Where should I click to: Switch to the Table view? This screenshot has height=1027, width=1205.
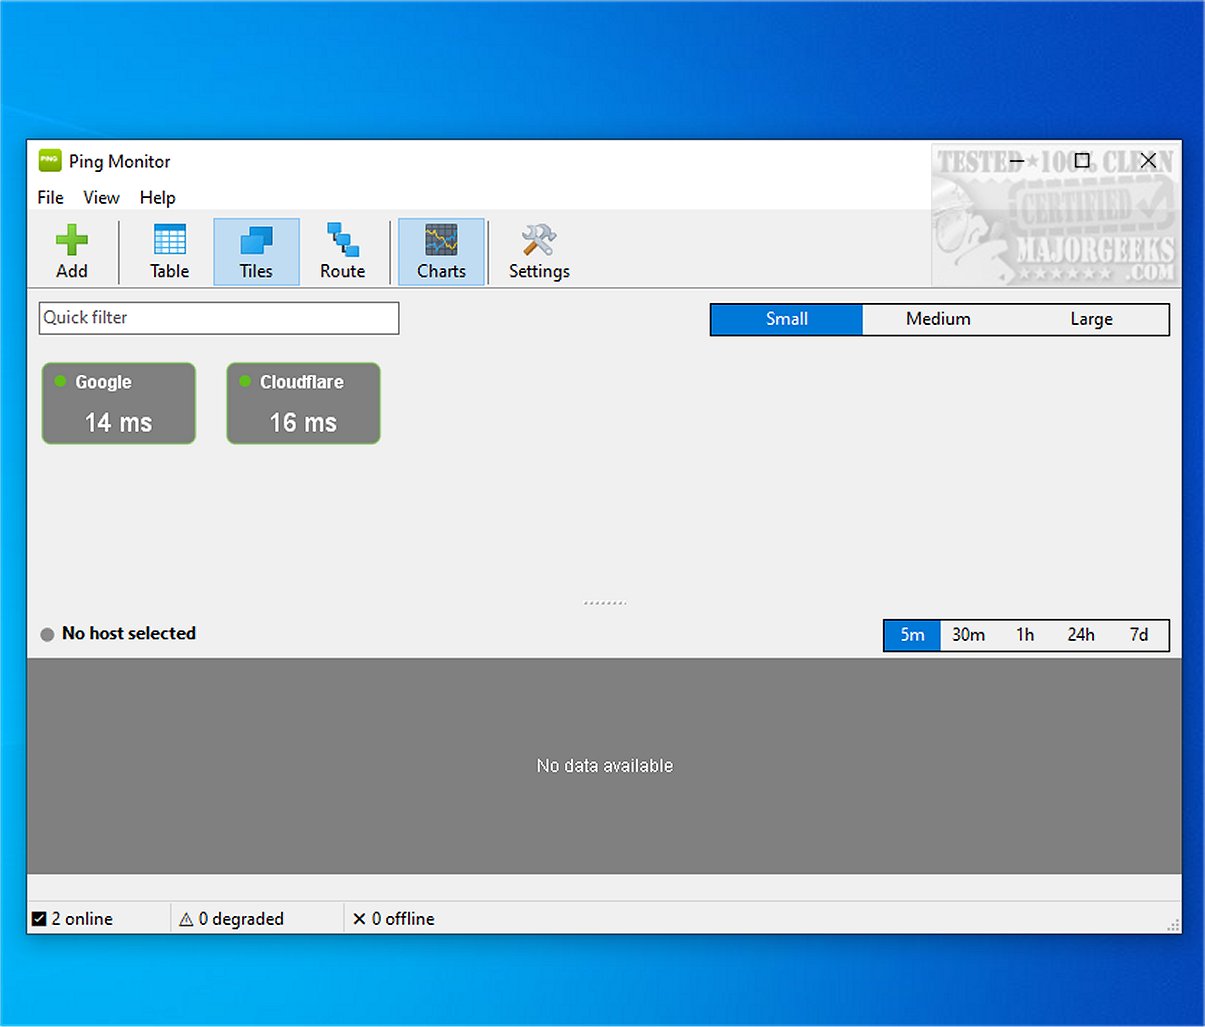169,252
